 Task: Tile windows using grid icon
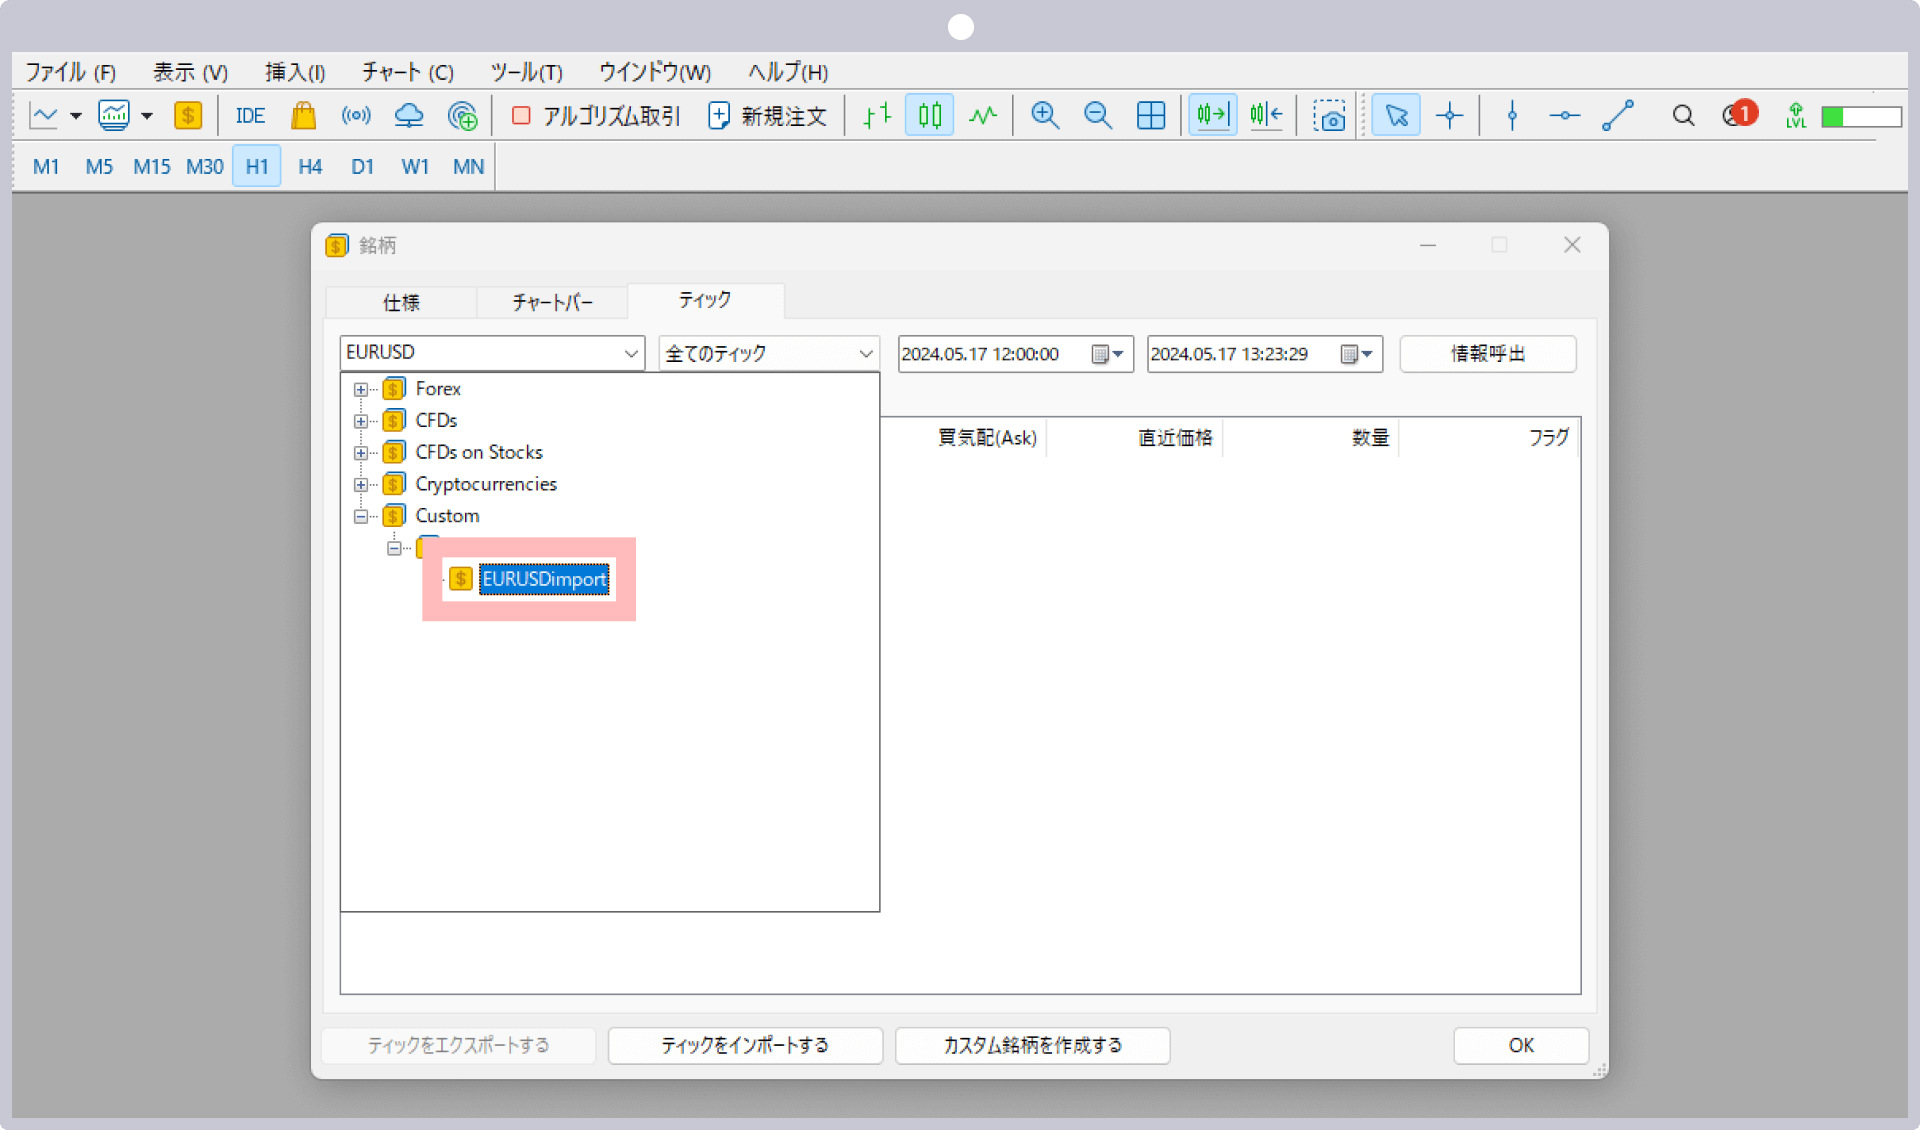pos(1151,116)
